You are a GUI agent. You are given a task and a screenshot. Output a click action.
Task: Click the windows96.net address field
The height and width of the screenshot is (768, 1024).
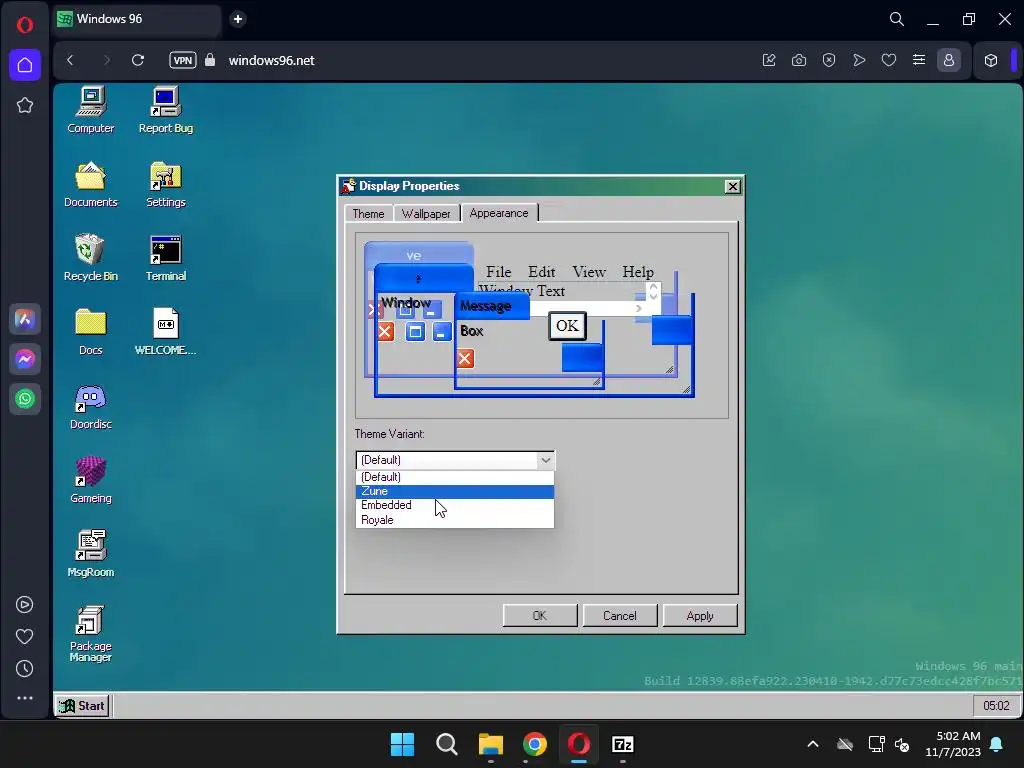(x=271, y=60)
